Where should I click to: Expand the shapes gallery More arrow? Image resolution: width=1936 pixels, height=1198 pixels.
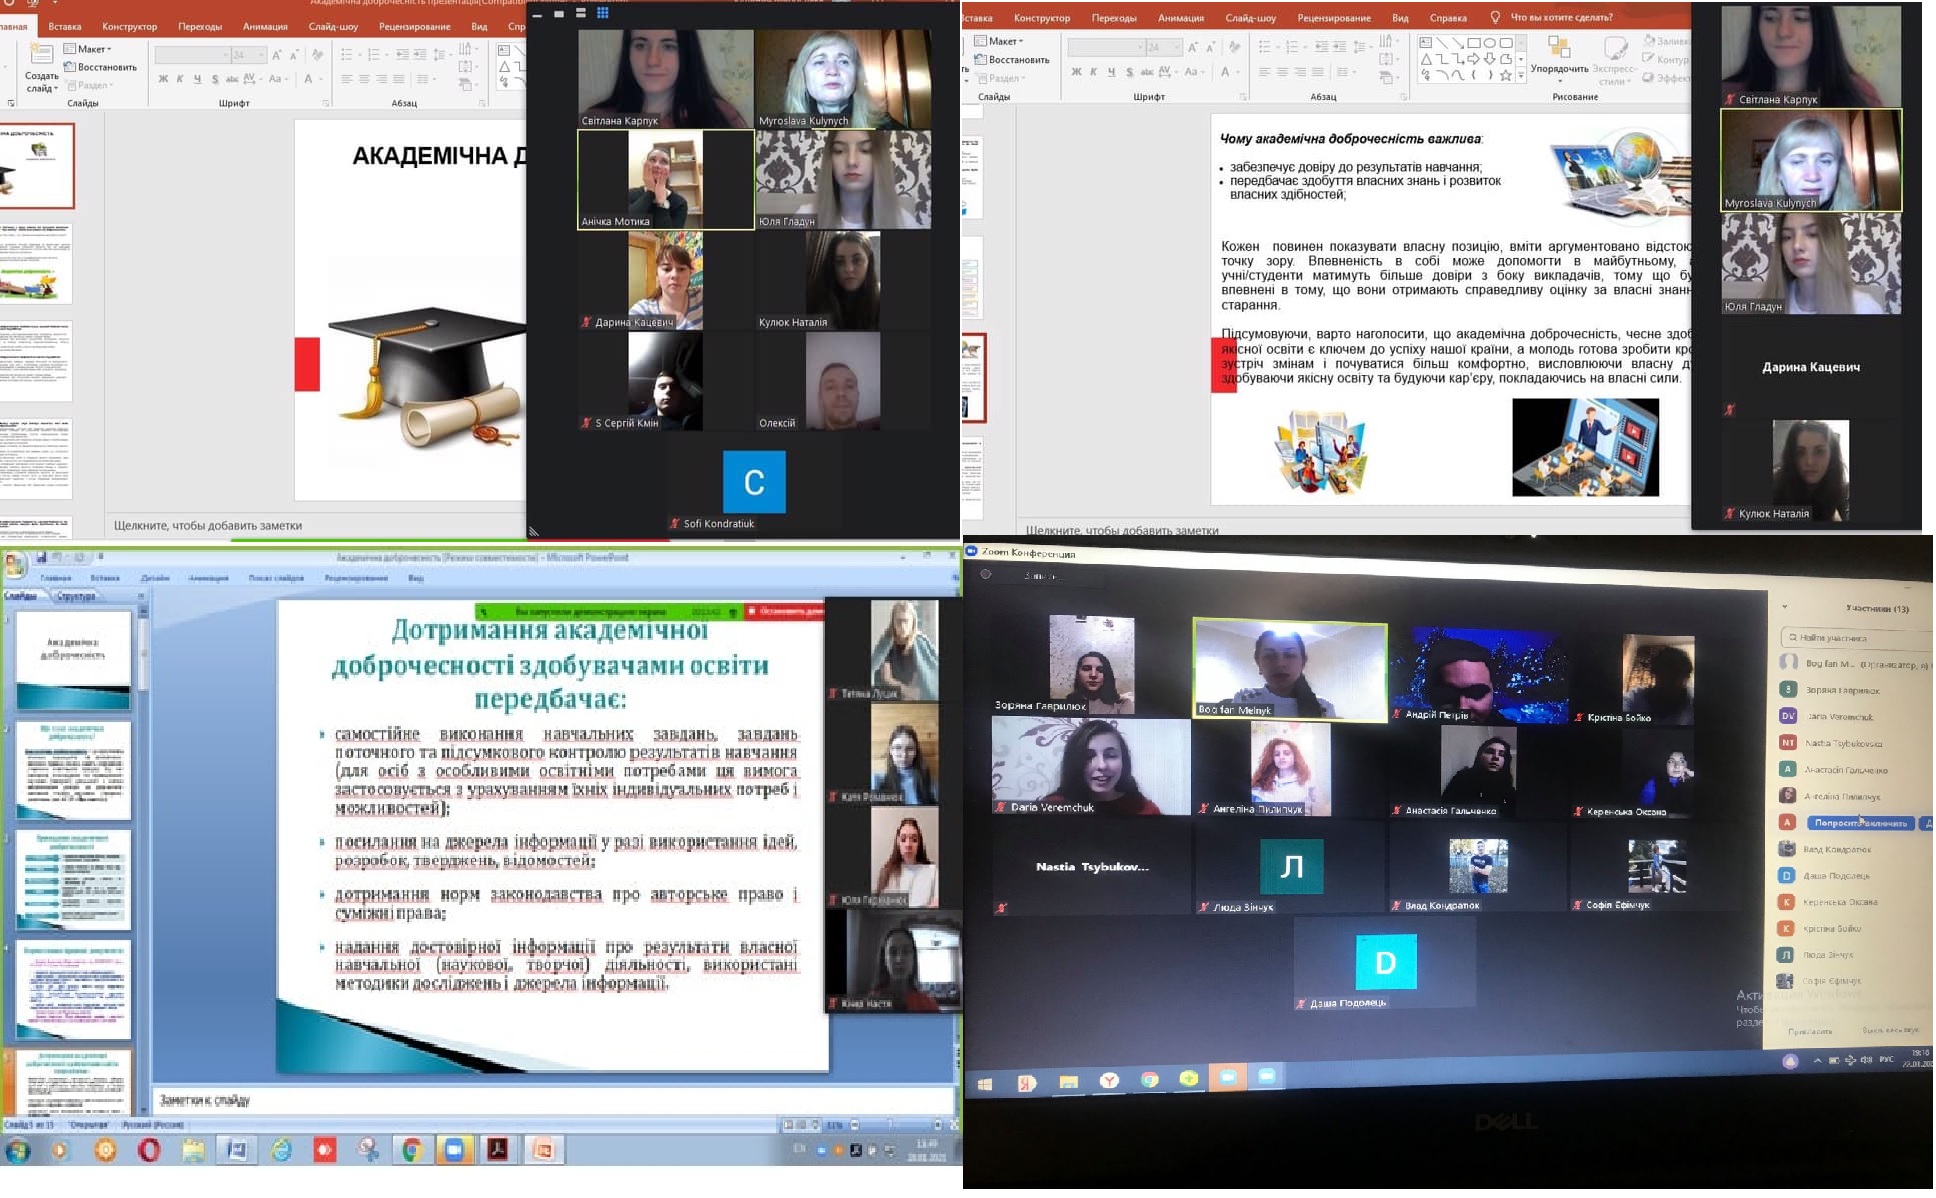tap(1521, 75)
